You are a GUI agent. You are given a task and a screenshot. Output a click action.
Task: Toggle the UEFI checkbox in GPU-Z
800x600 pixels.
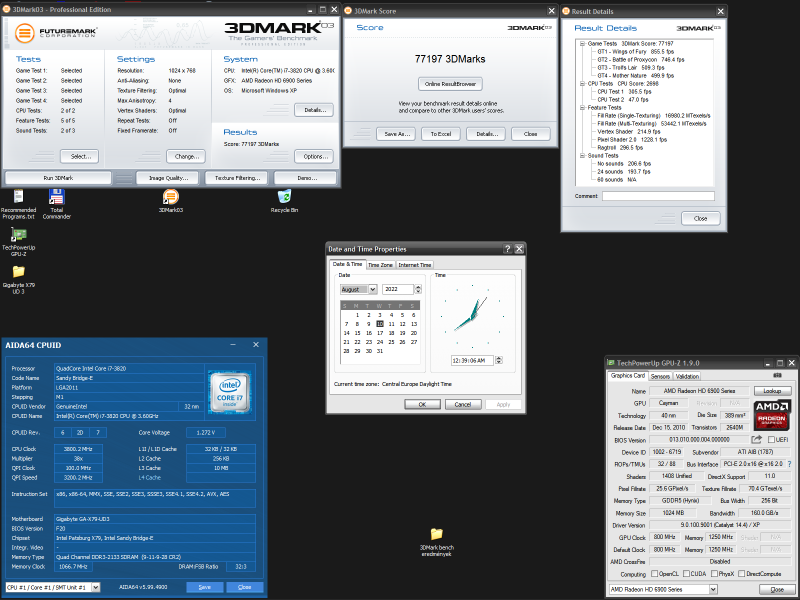pos(771,439)
